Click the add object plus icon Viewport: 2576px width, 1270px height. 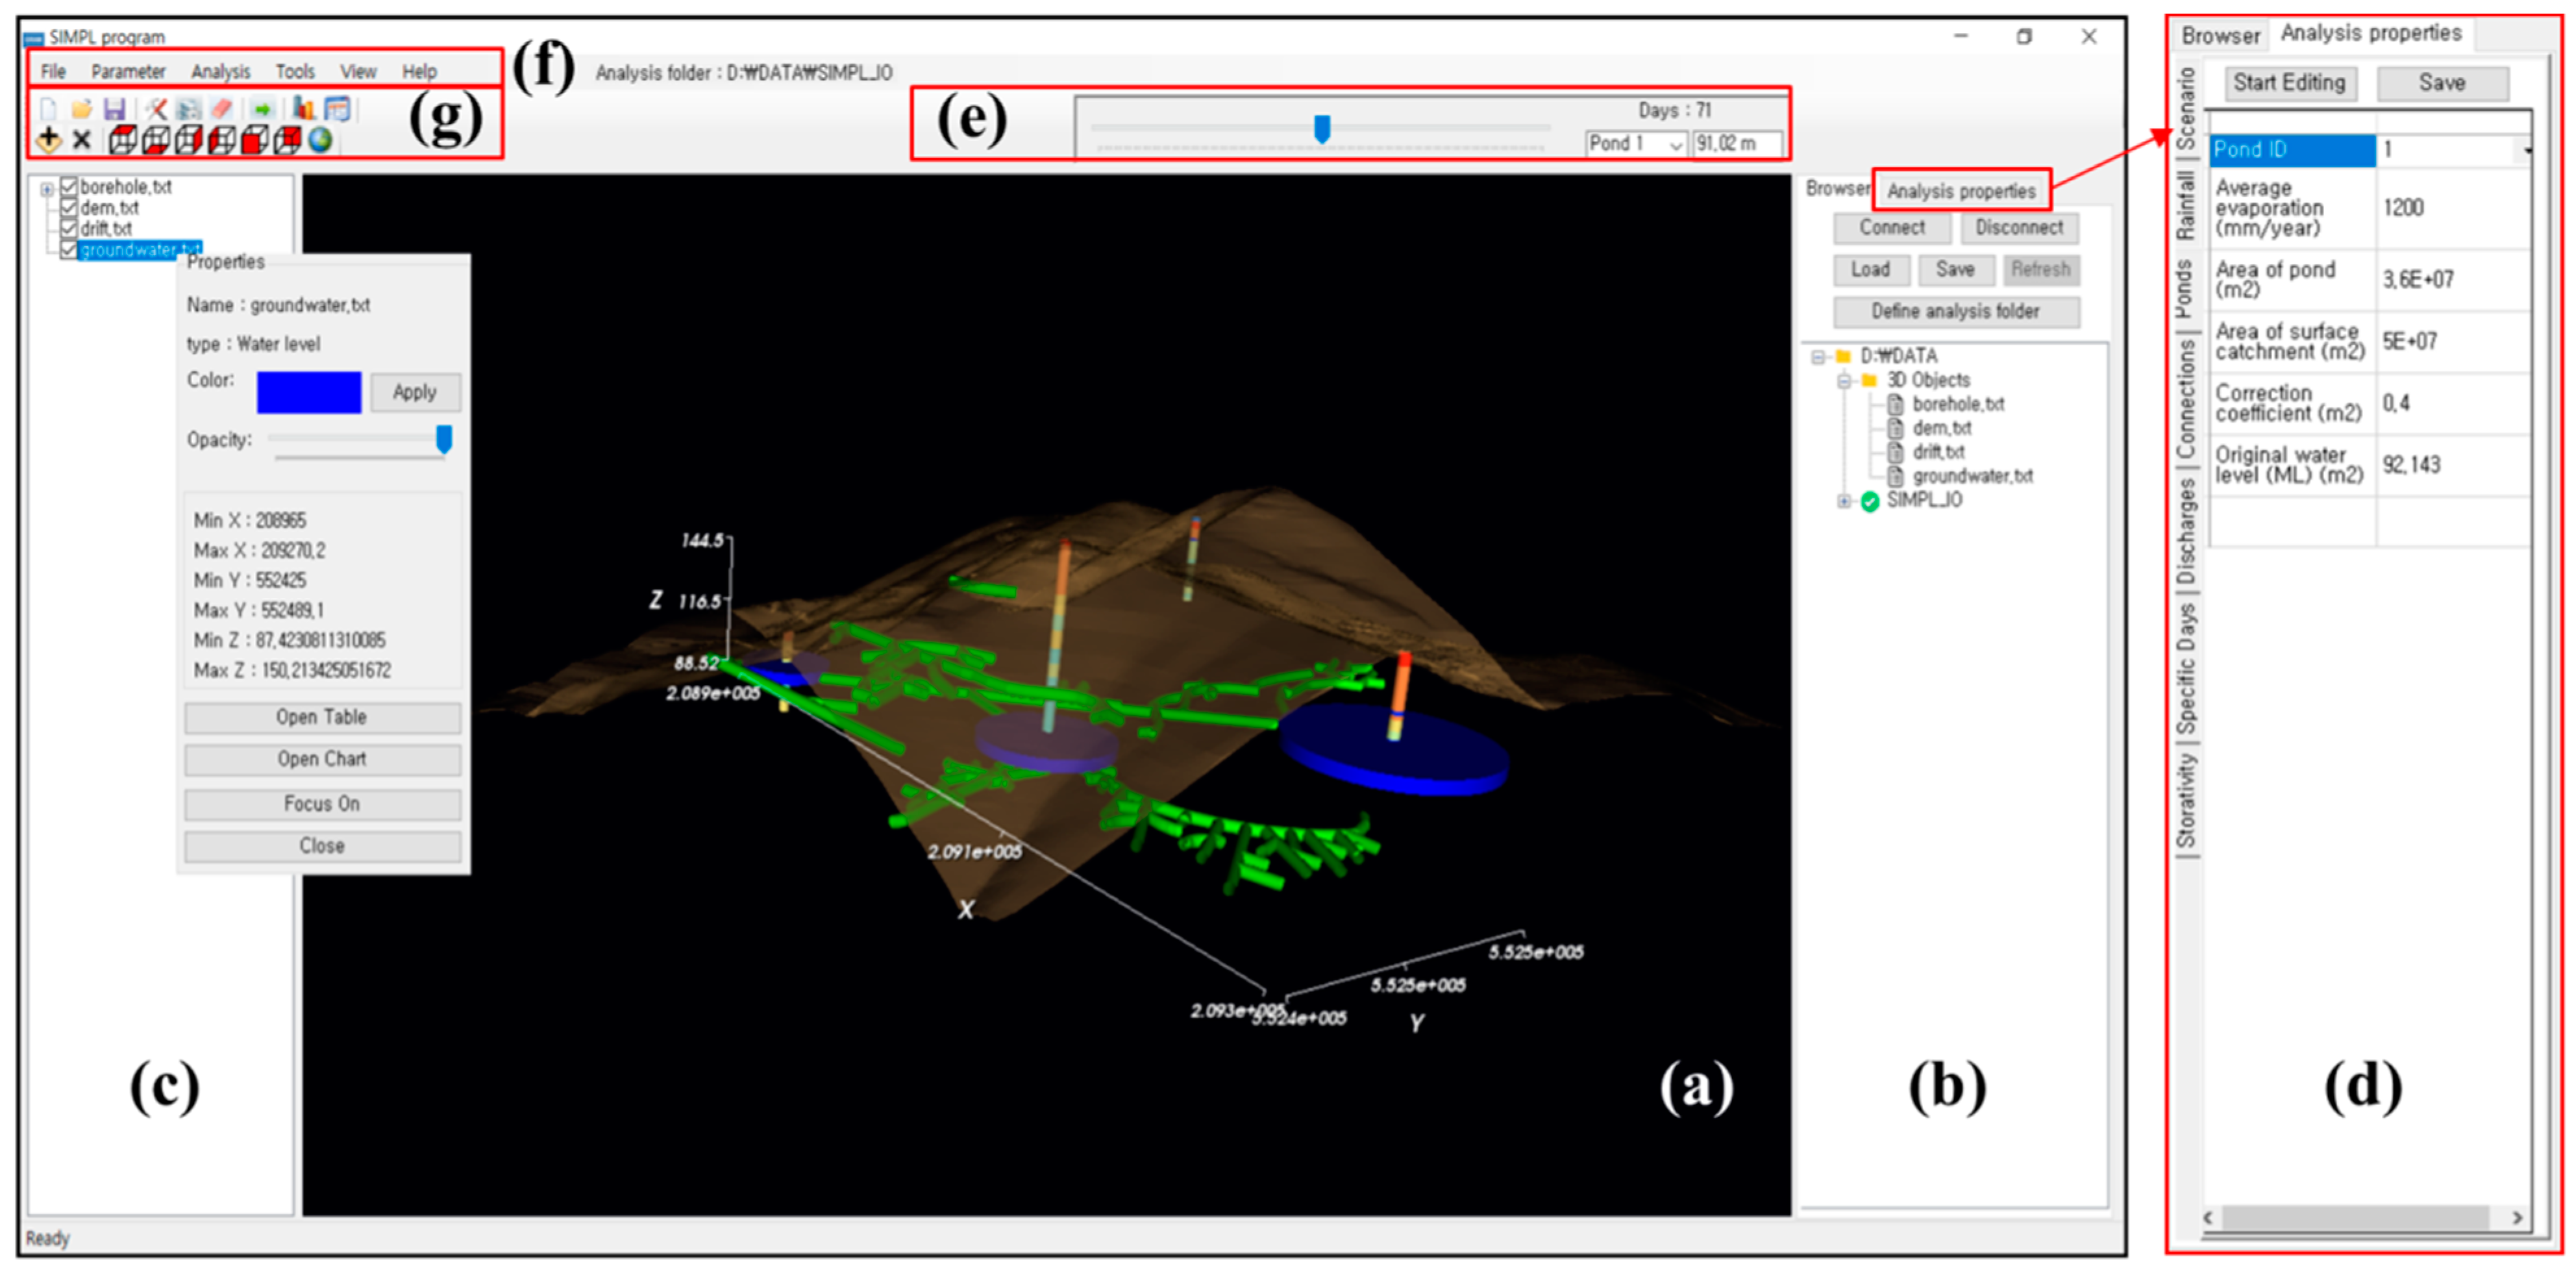[x=49, y=140]
